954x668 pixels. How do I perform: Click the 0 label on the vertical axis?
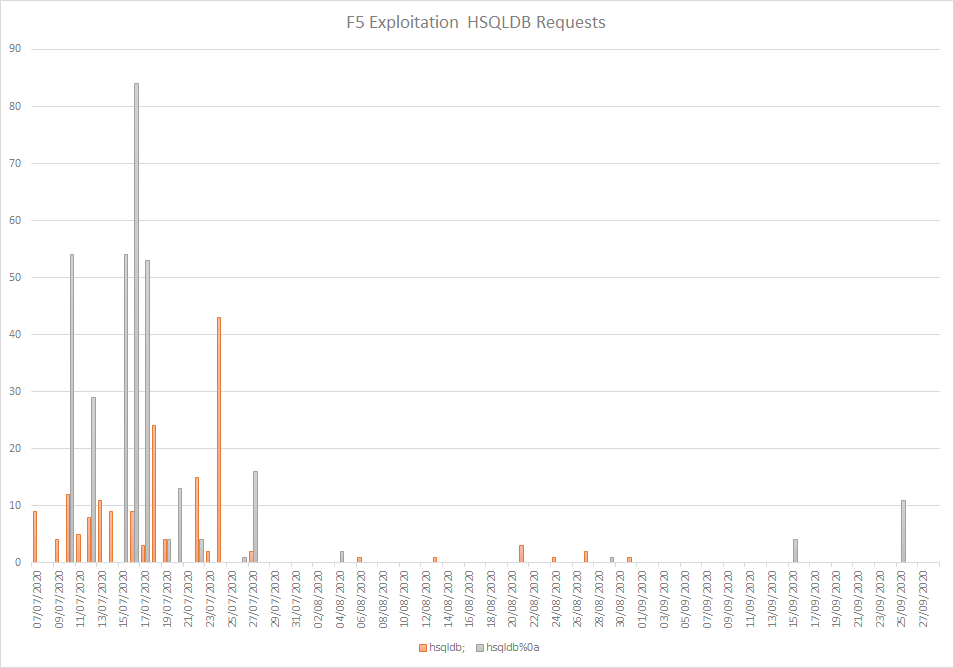pos(17,562)
